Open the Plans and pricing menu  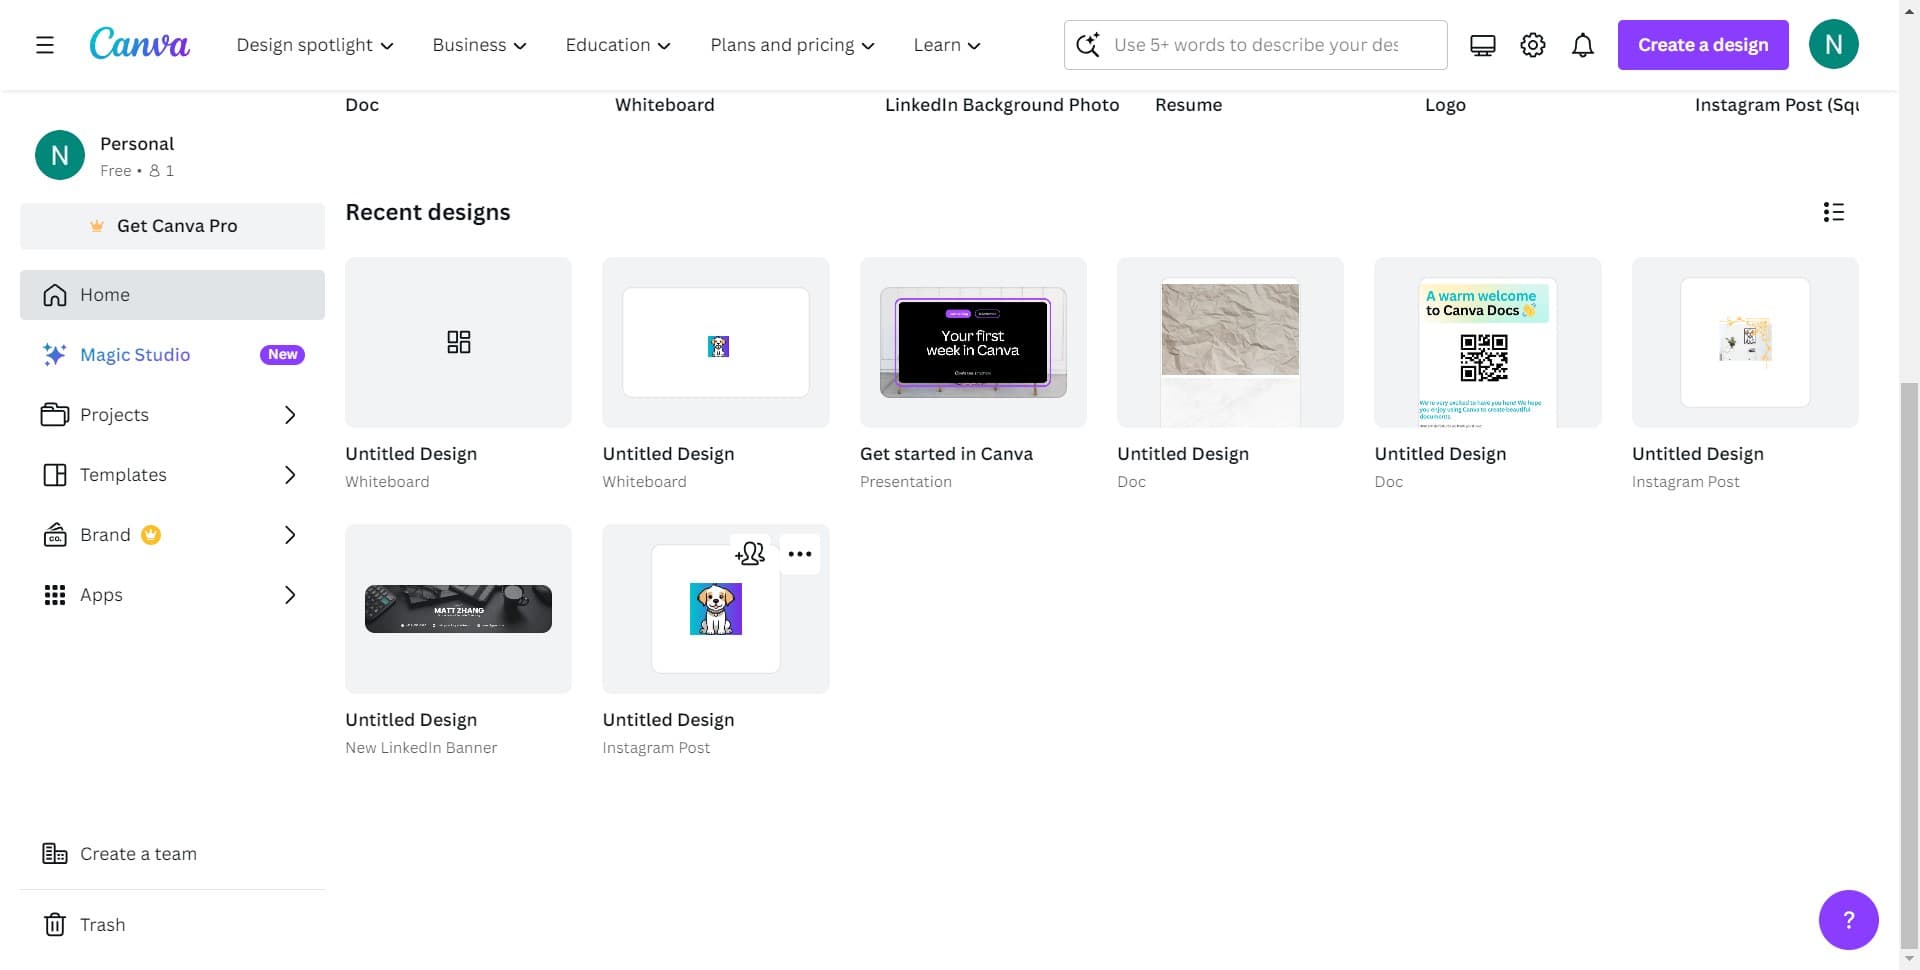pyautogui.click(x=792, y=45)
